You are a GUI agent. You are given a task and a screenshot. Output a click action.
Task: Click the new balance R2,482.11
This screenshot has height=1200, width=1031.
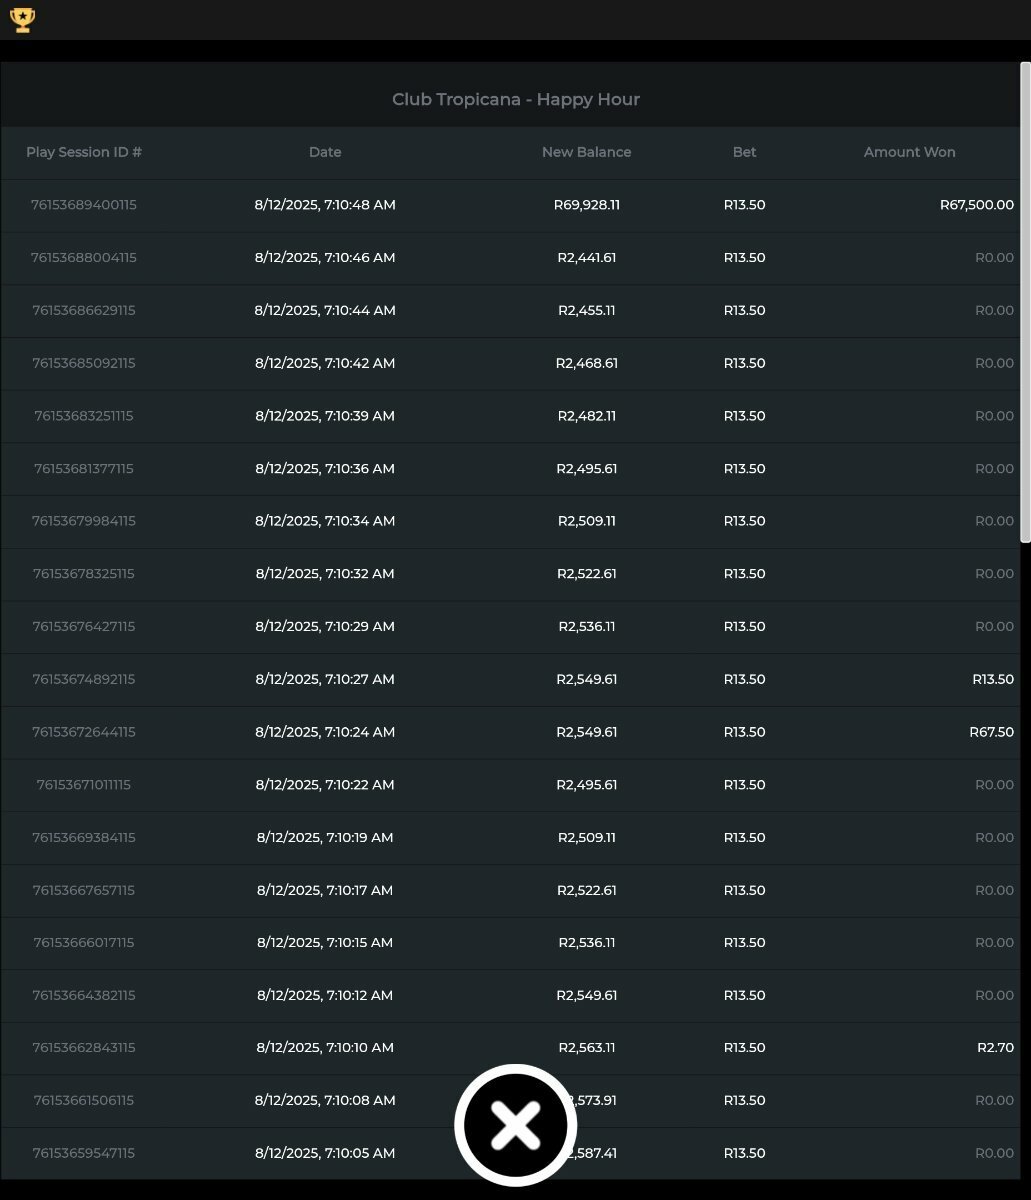click(587, 416)
